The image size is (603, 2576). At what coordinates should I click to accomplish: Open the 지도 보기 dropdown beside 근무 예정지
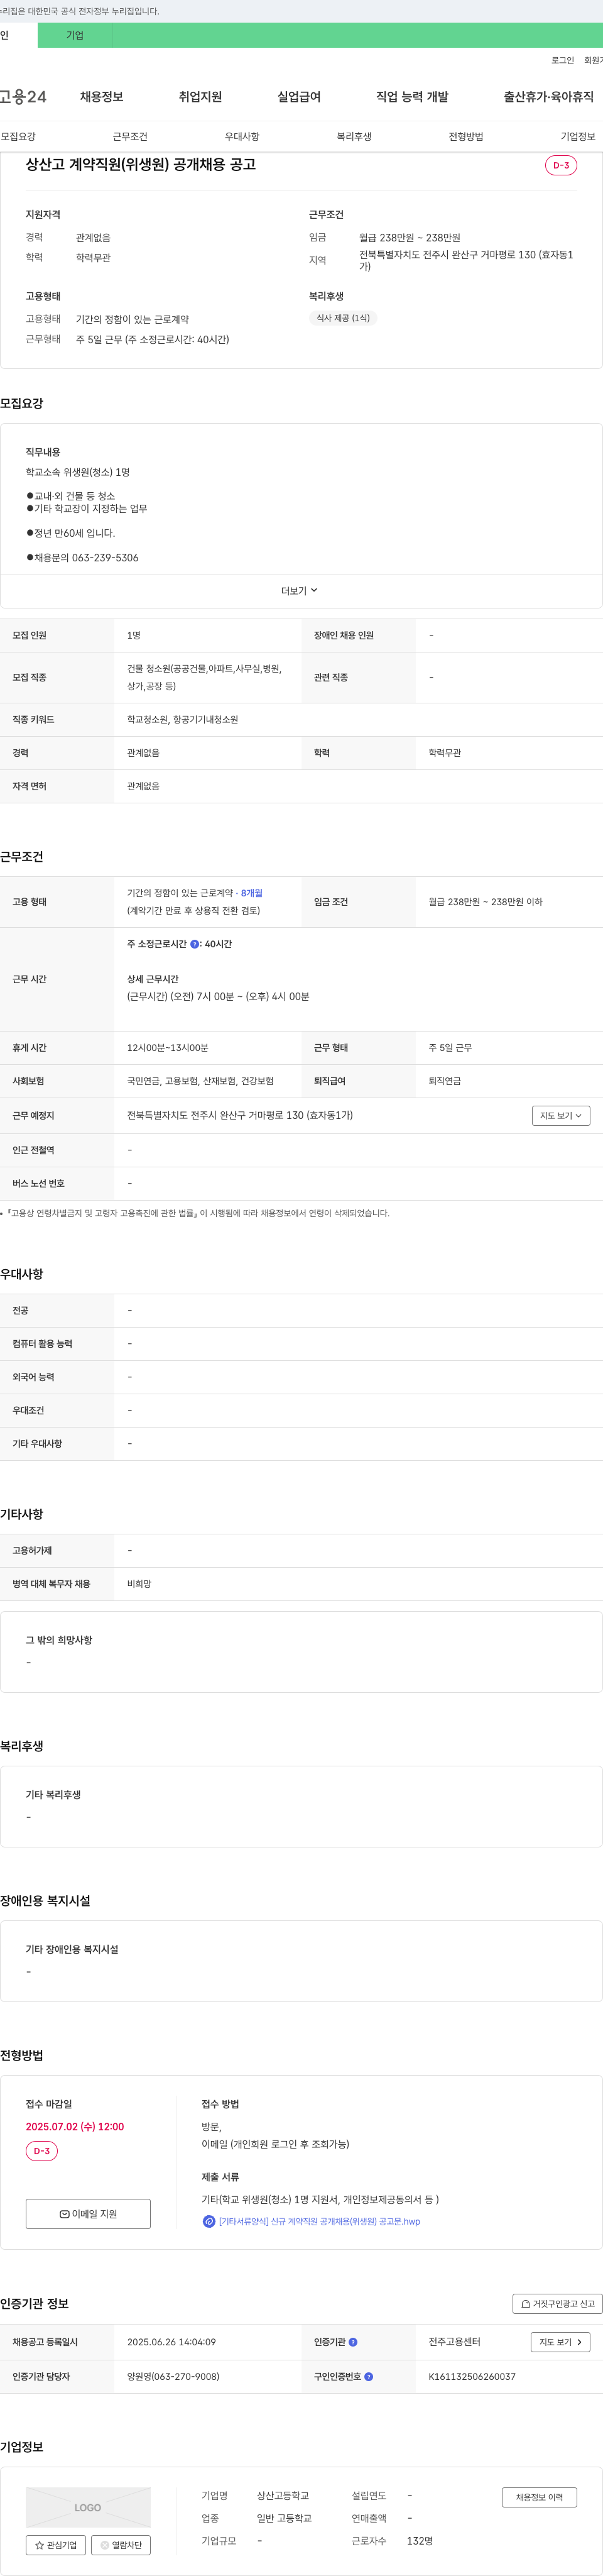(561, 1115)
